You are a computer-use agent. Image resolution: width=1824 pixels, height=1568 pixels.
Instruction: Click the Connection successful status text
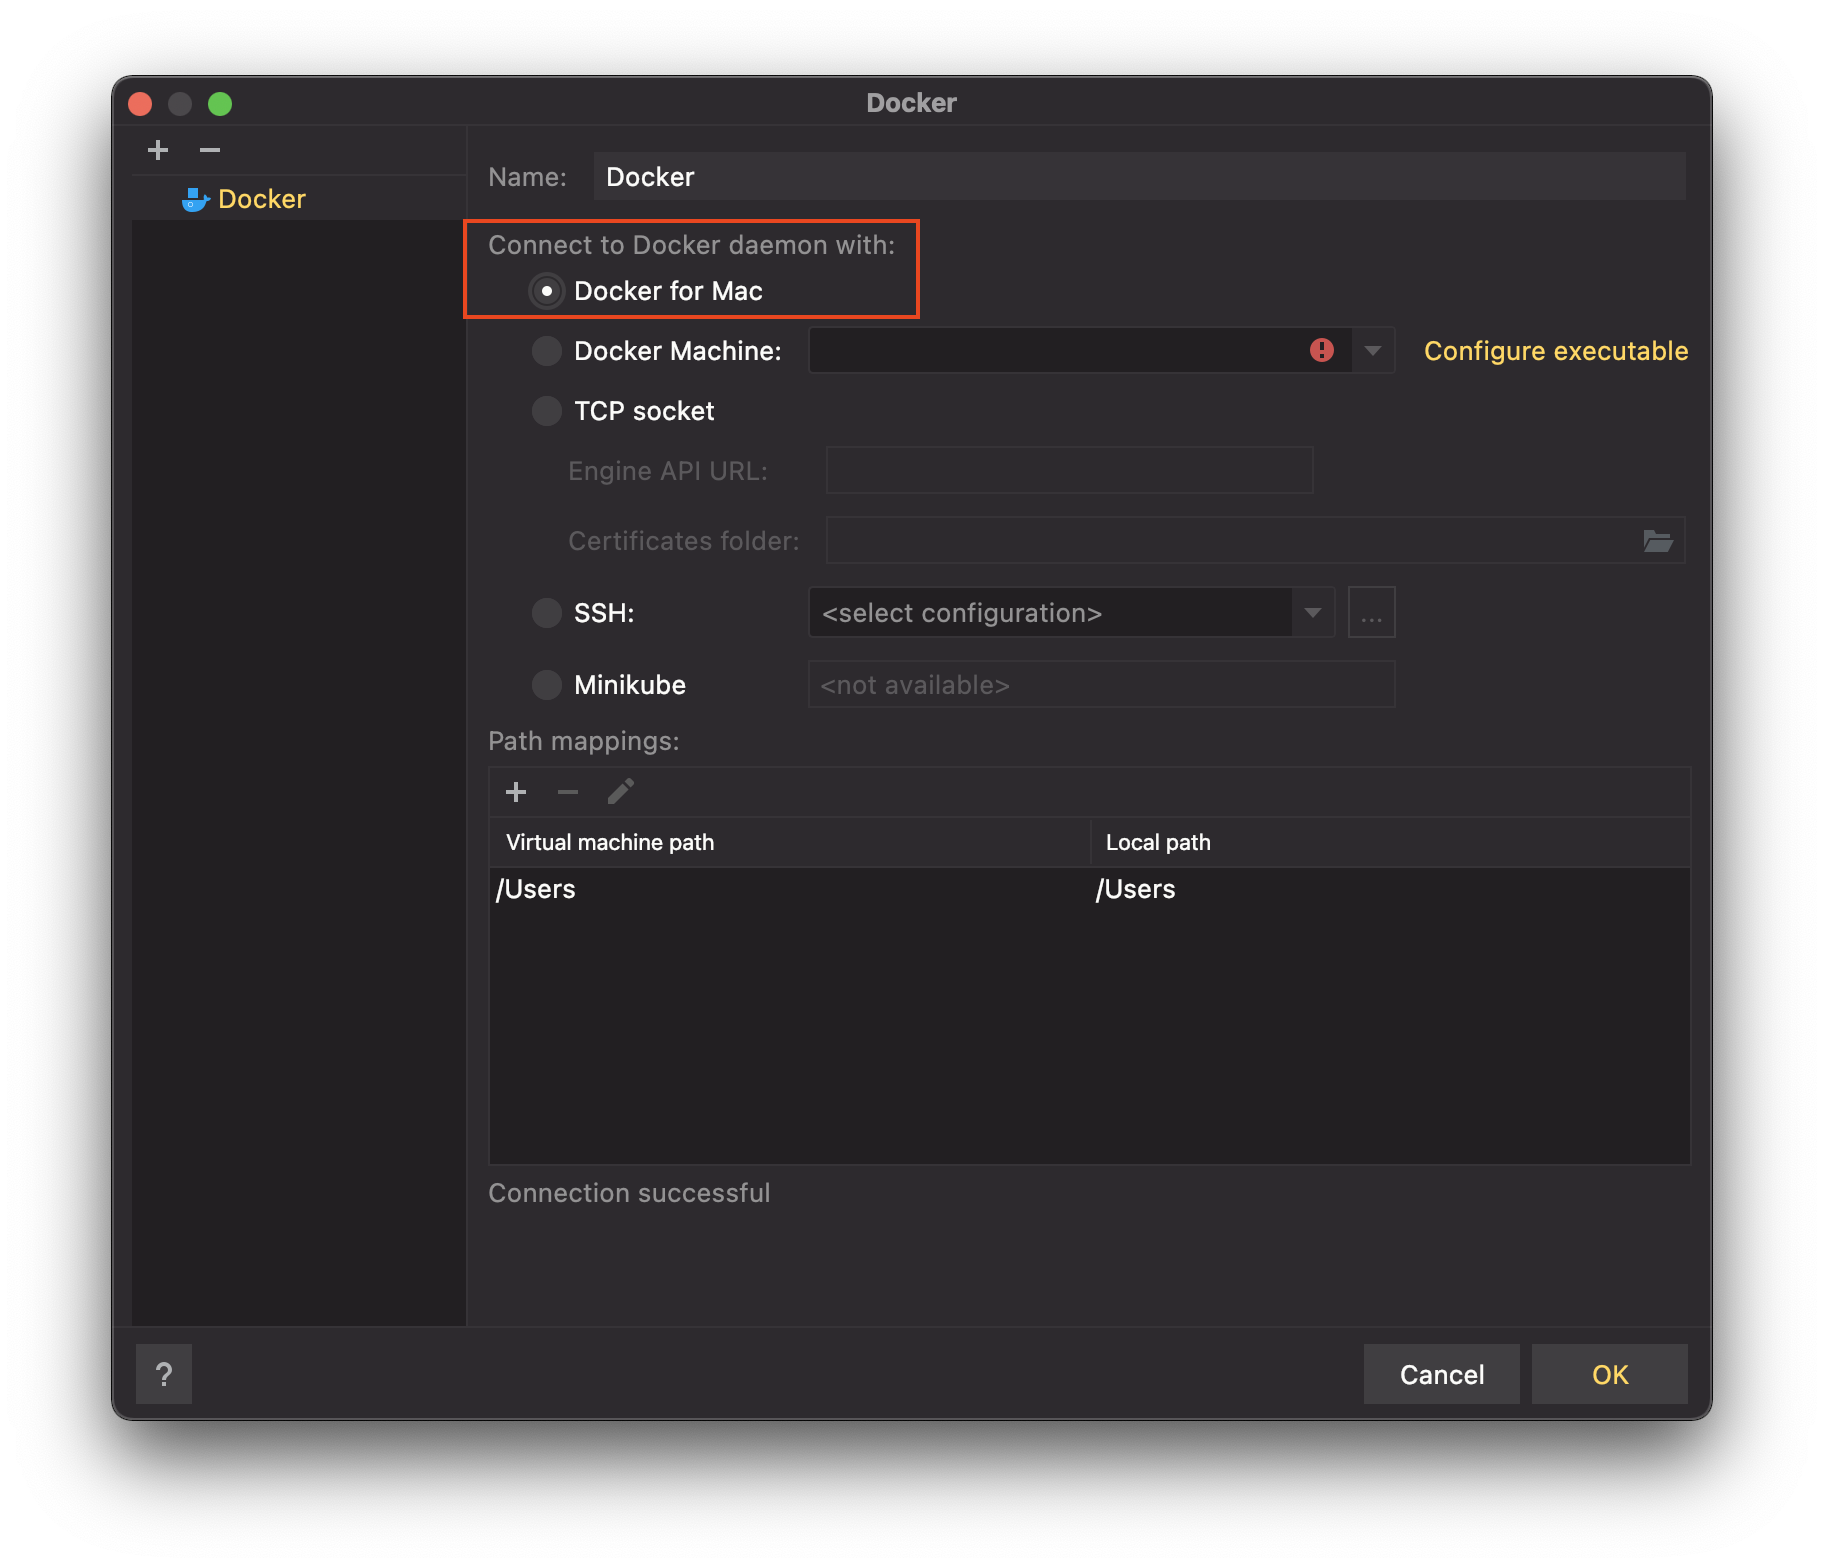pos(629,1193)
